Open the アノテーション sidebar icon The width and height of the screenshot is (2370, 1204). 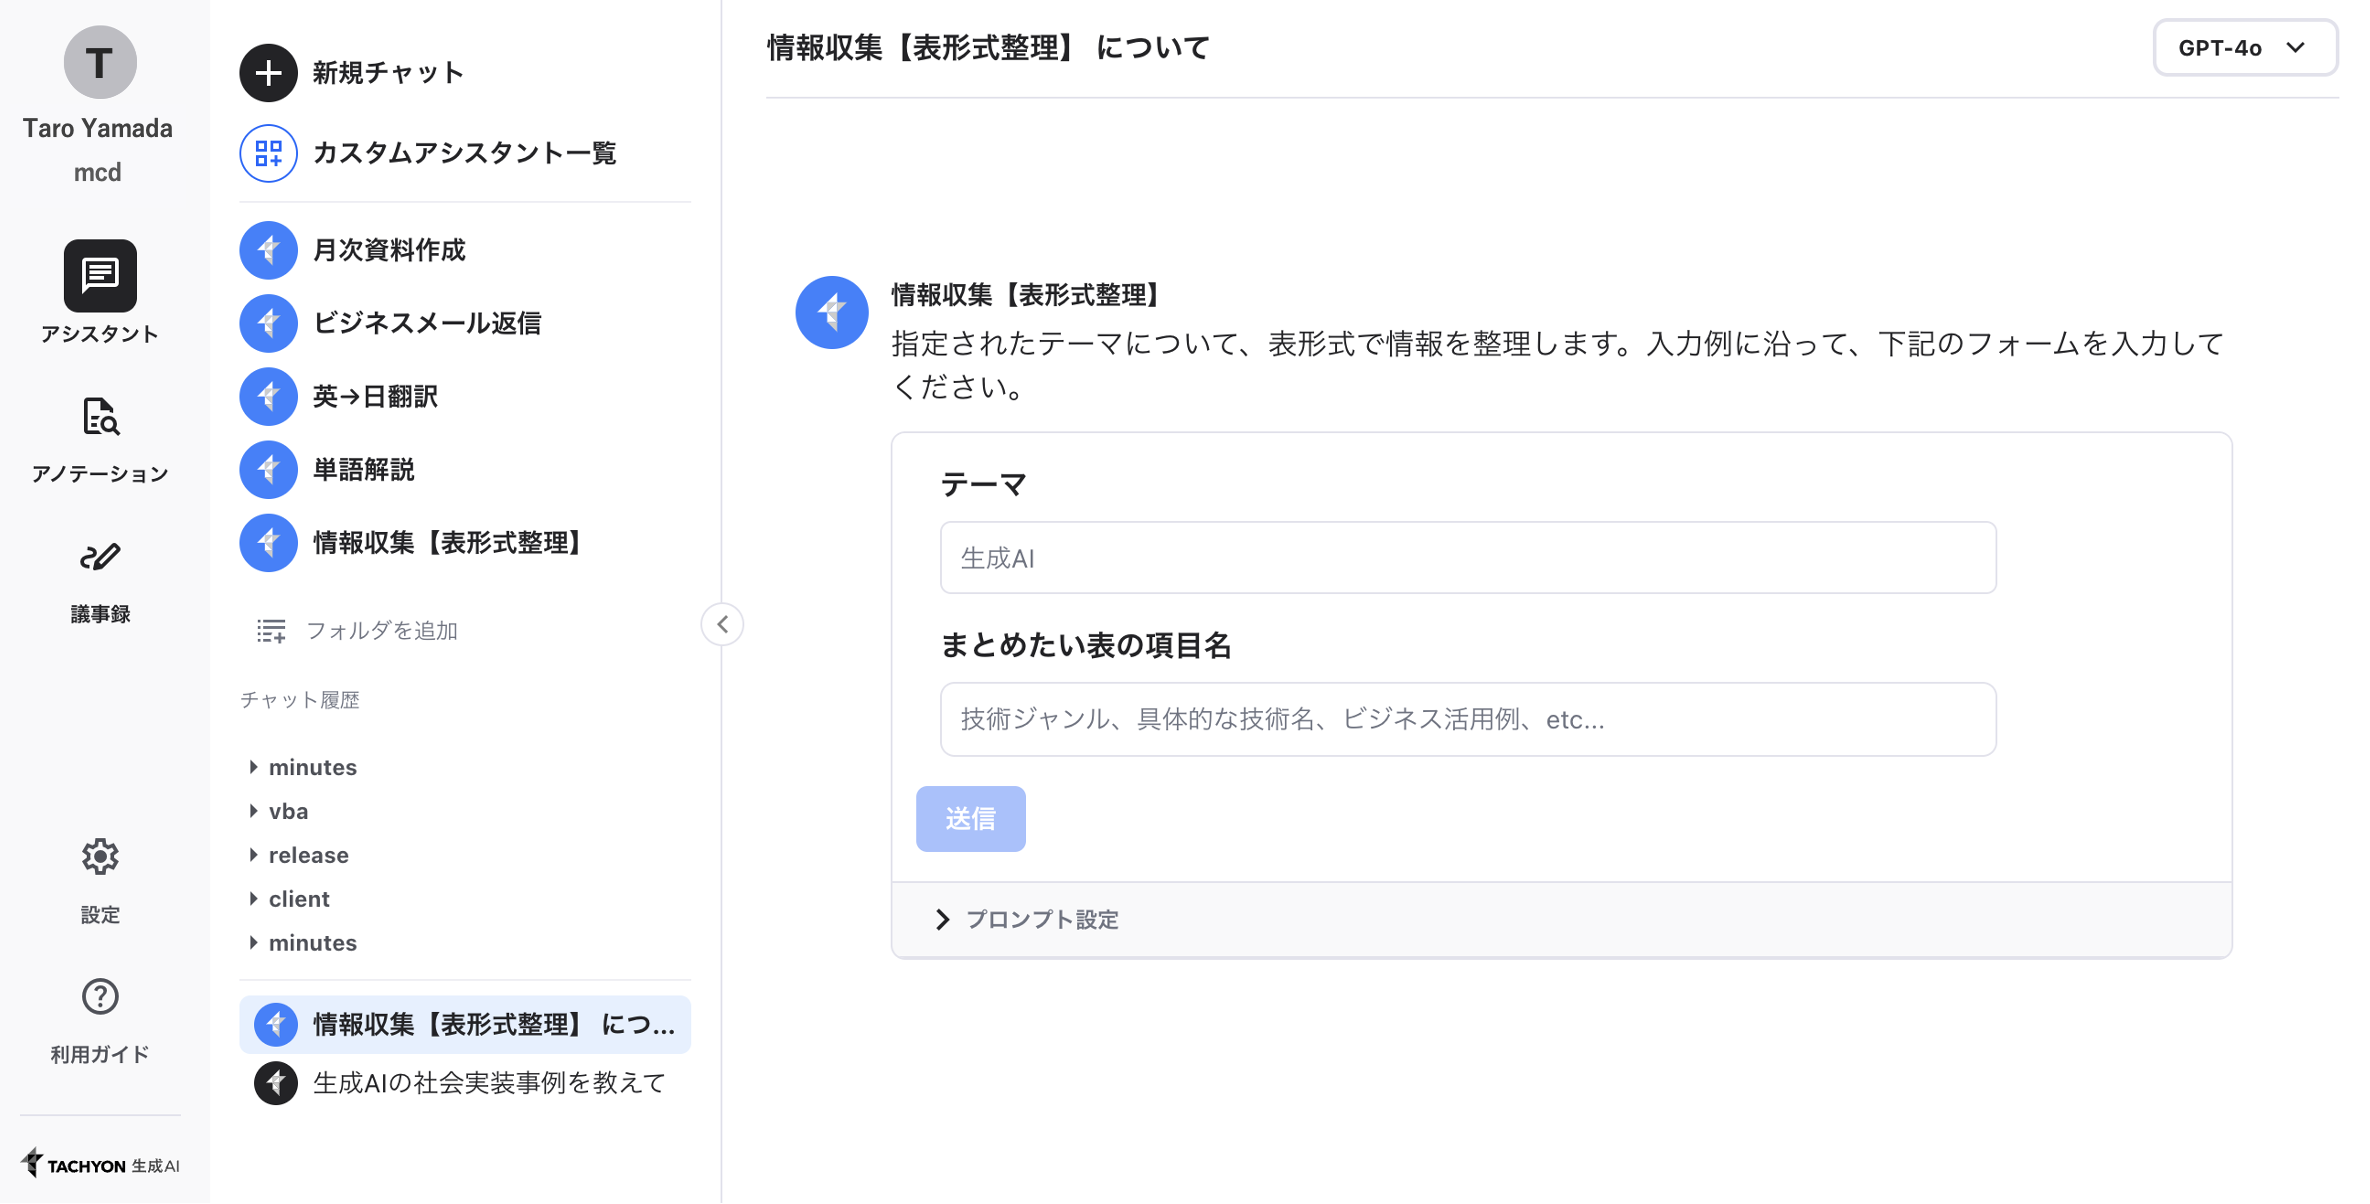pyautogui.click(x=100, y=417)
